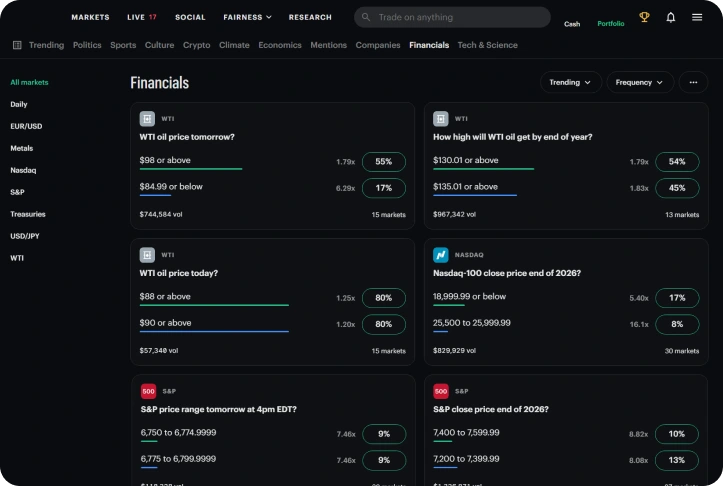Image resolution: width=723 pixels, height=486 pixels.
Task: Click 13% button for 7,200 to 7,399.99
Action: pos(676,460)
